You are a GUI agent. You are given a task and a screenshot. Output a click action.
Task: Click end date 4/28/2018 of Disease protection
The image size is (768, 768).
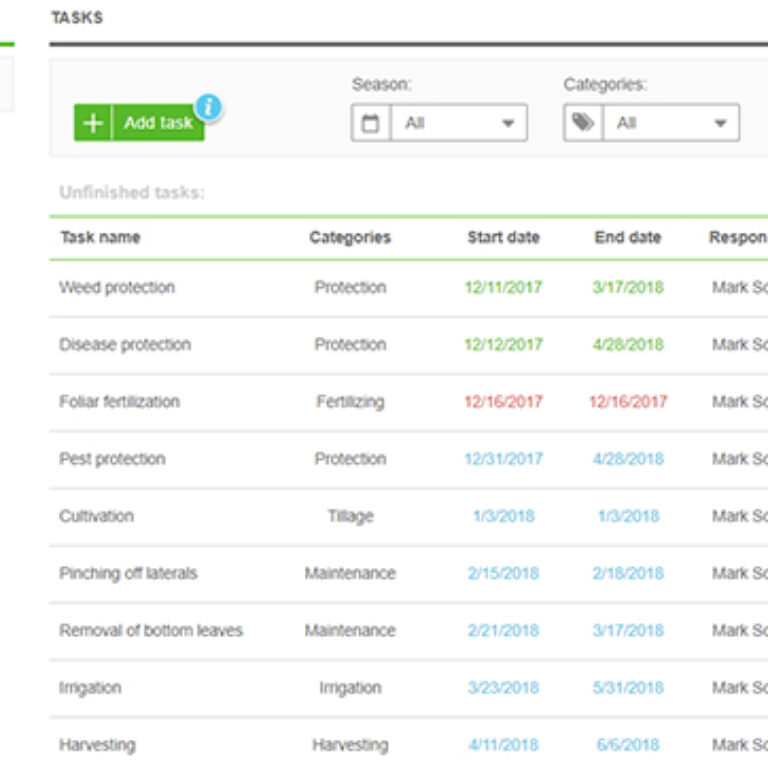tap(628, 344)
